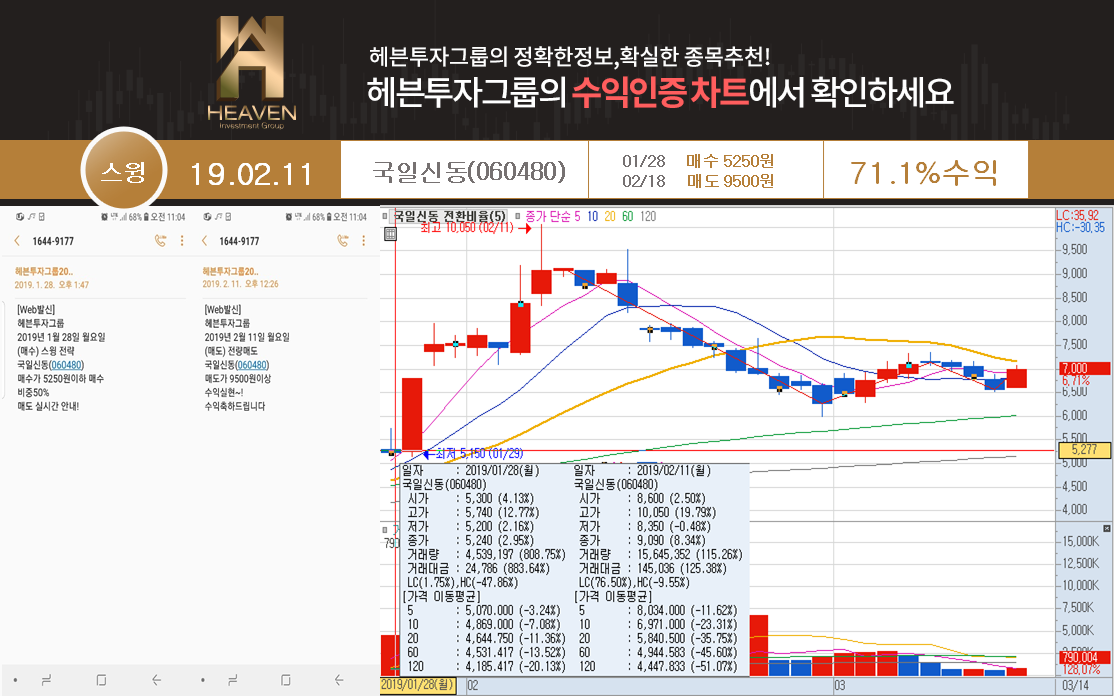
Task: Click the small square before 국일신동 전환비율(5)
Action: [x=386, y=216]
